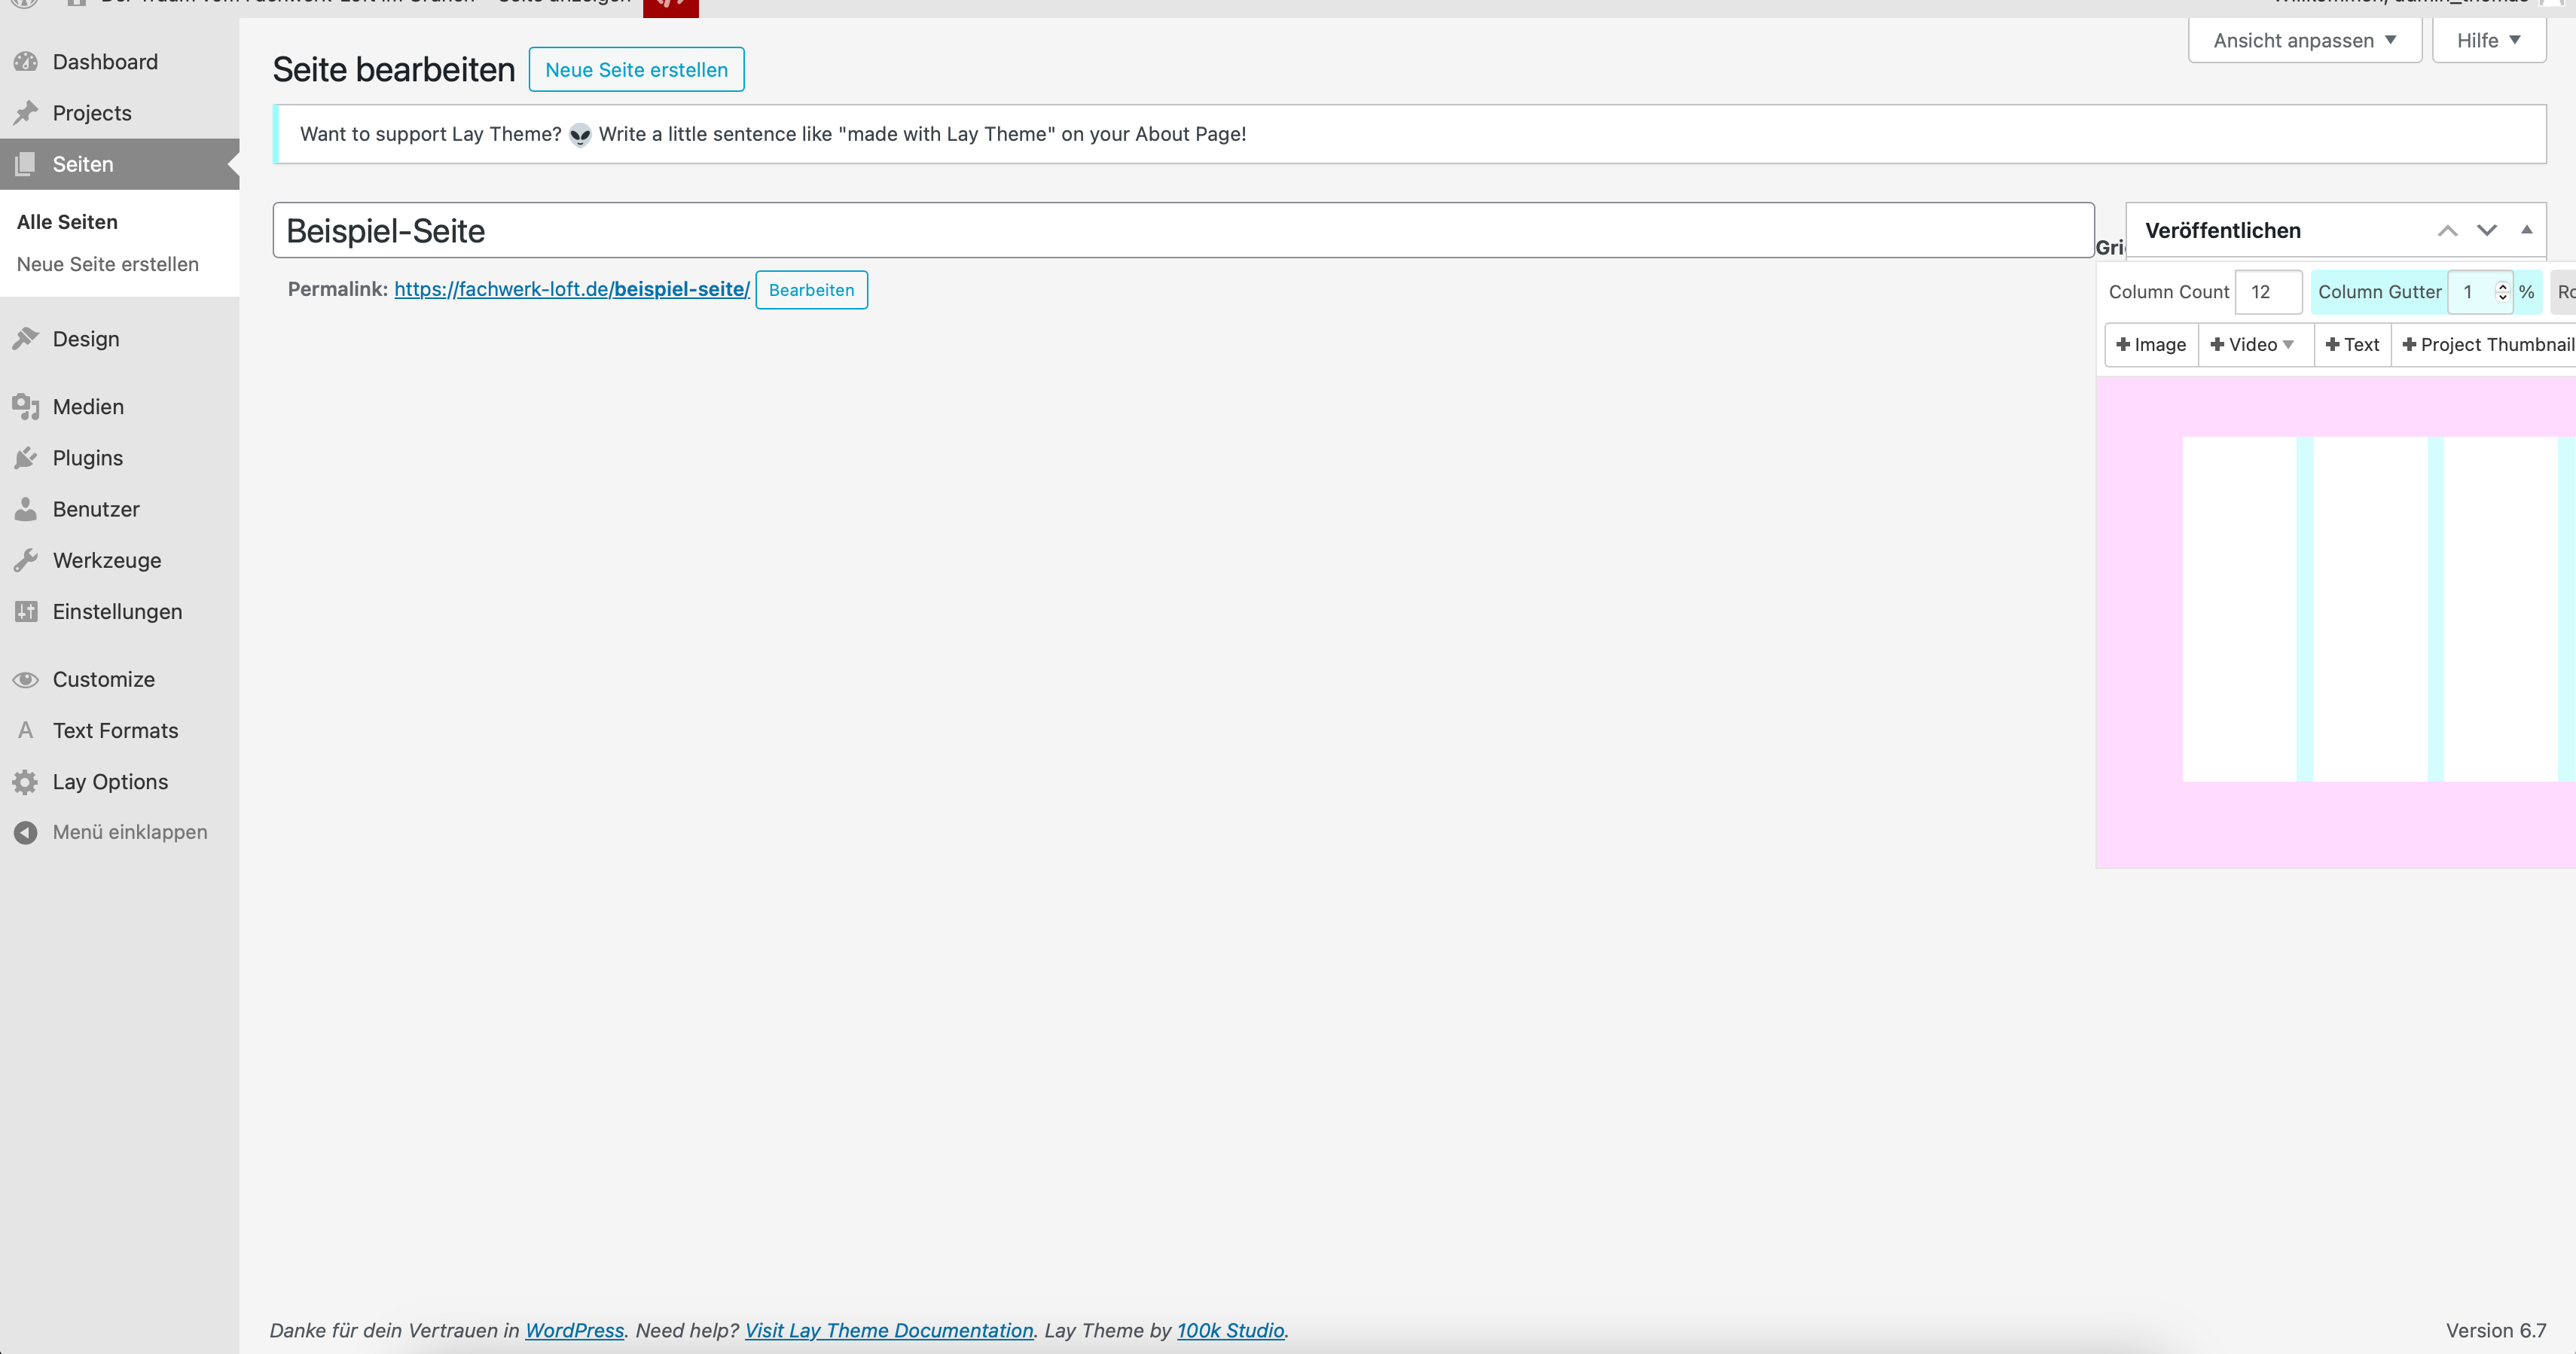Move the Veröffentlichen box down

pos(2486,231)
